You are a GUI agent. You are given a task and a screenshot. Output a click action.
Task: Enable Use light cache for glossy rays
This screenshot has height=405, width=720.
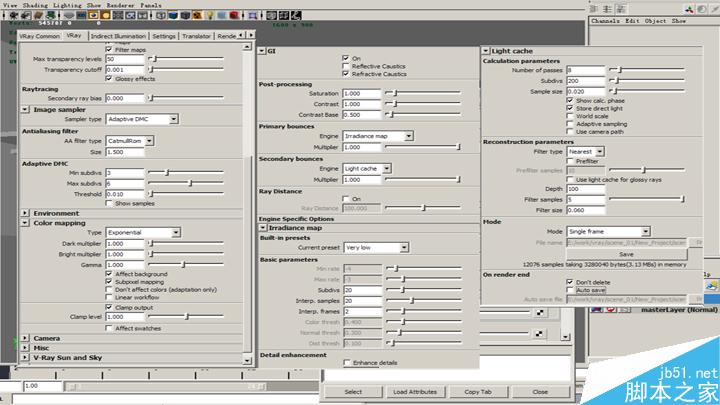point(570,180)
